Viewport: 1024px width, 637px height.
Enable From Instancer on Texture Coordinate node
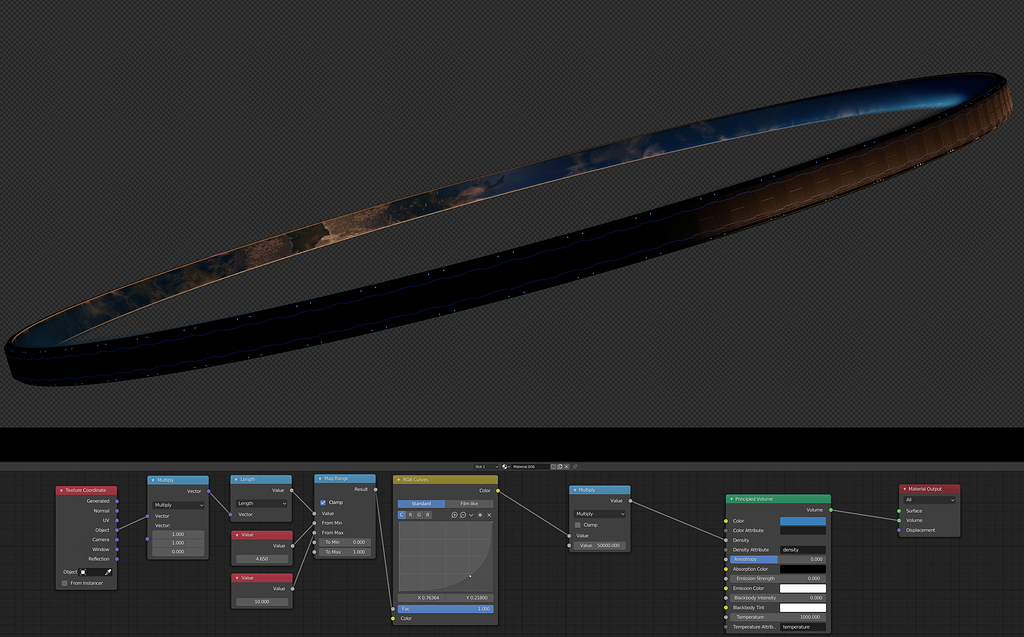(x=64, y=584)
